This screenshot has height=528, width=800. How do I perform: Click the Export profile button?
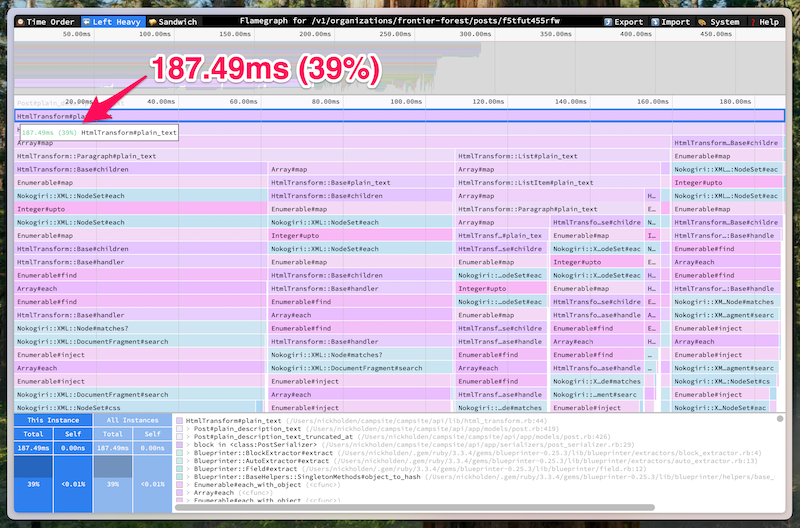click(x=623, y=21)
